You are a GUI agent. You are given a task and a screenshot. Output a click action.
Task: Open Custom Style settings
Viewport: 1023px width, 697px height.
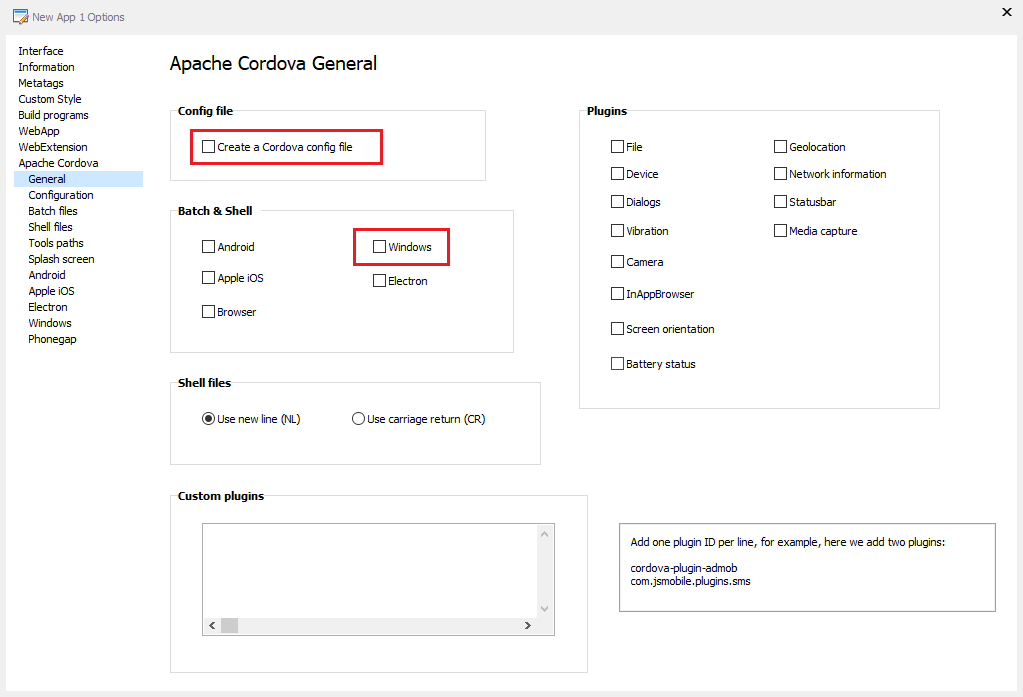pos(50,99)
